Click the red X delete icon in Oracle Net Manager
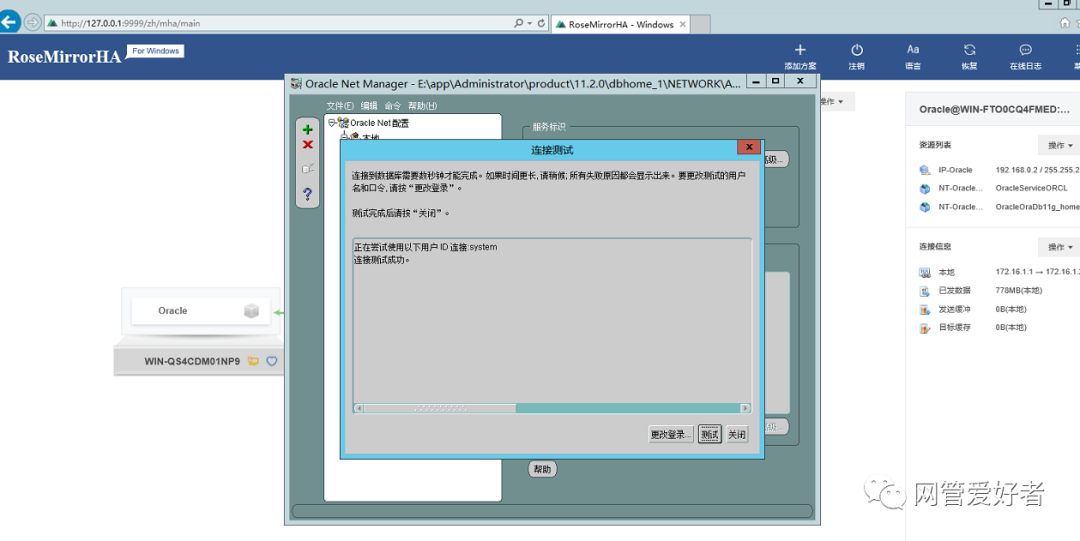 tap(307, 145)
